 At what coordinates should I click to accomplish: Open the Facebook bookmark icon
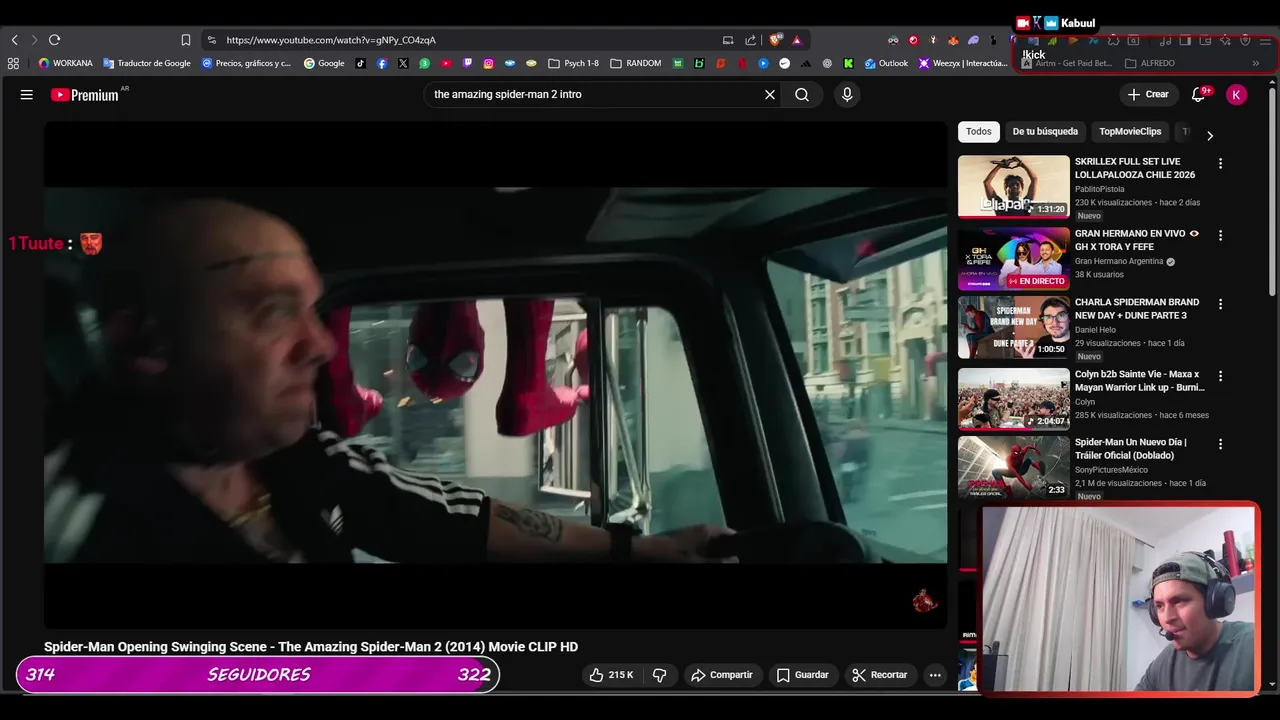pyautogui.click(x=382, y=63)
